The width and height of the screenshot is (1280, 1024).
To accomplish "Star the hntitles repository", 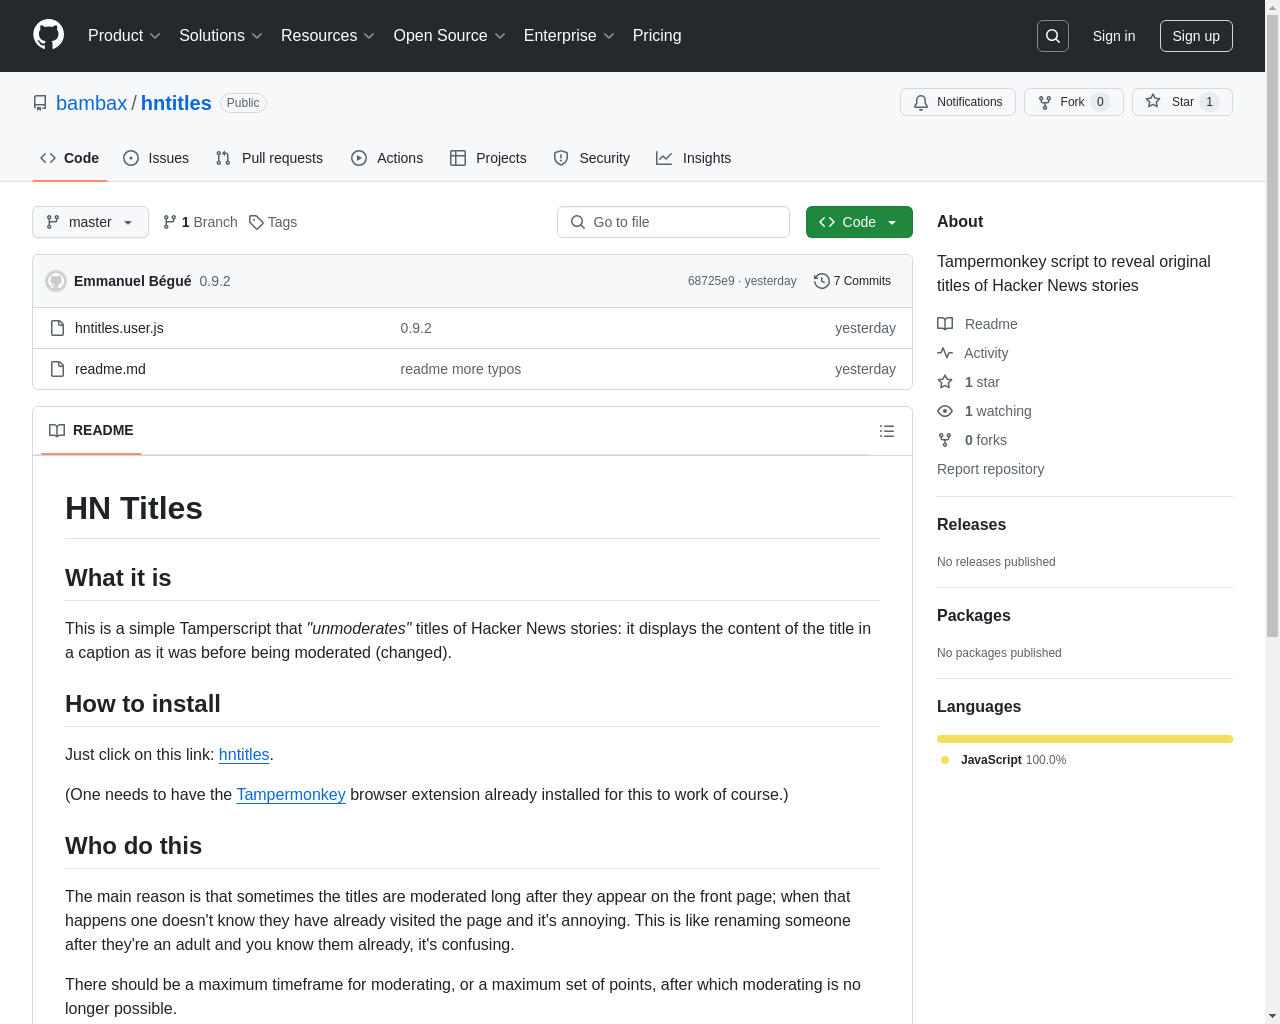I will (x=1182, y=102).
